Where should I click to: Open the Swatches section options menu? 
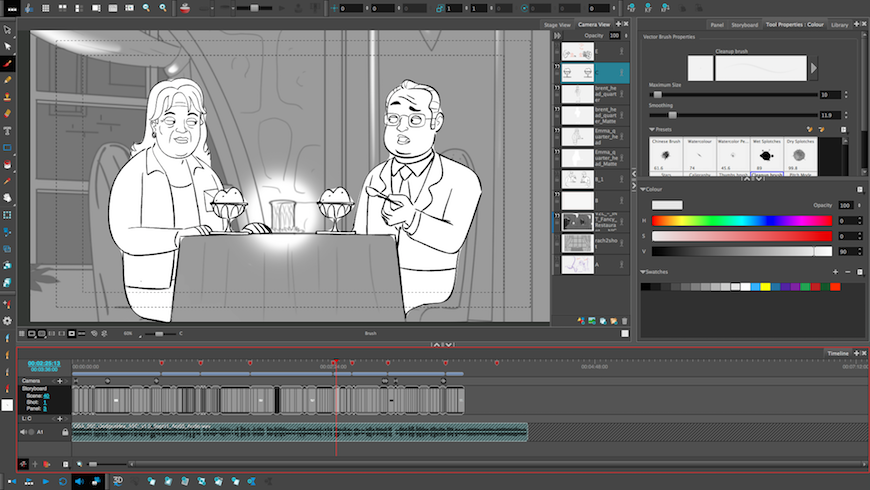coord(860,272)
